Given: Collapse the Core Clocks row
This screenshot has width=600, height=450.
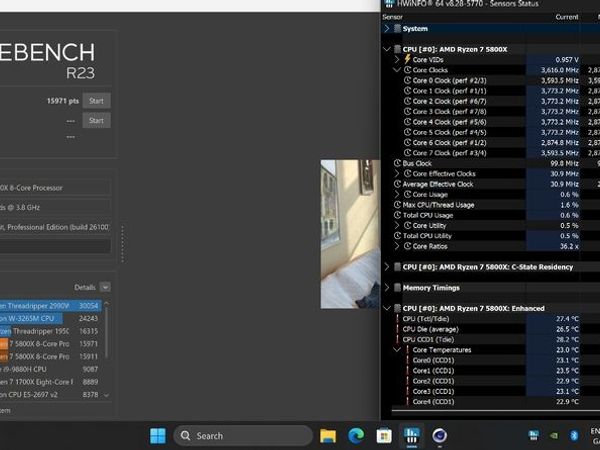Looking at the screenshot, I should [x=397, y=70].
